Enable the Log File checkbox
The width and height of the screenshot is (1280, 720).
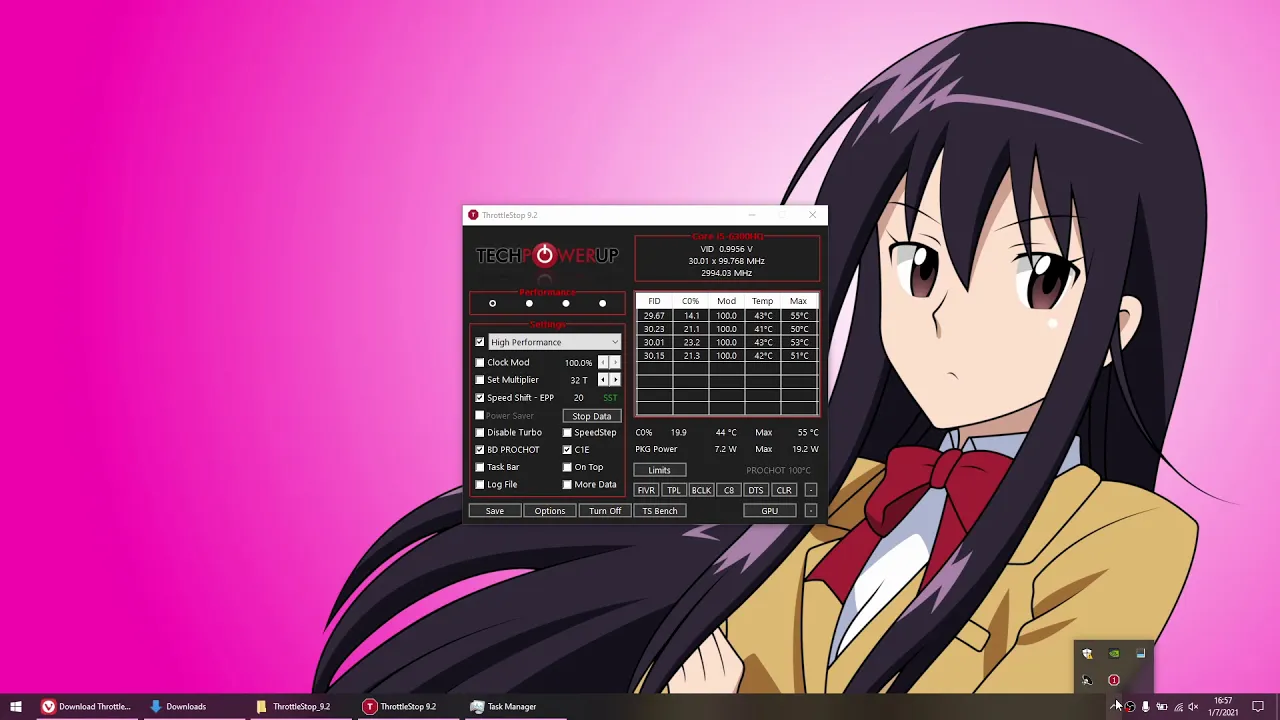[480, 485]
